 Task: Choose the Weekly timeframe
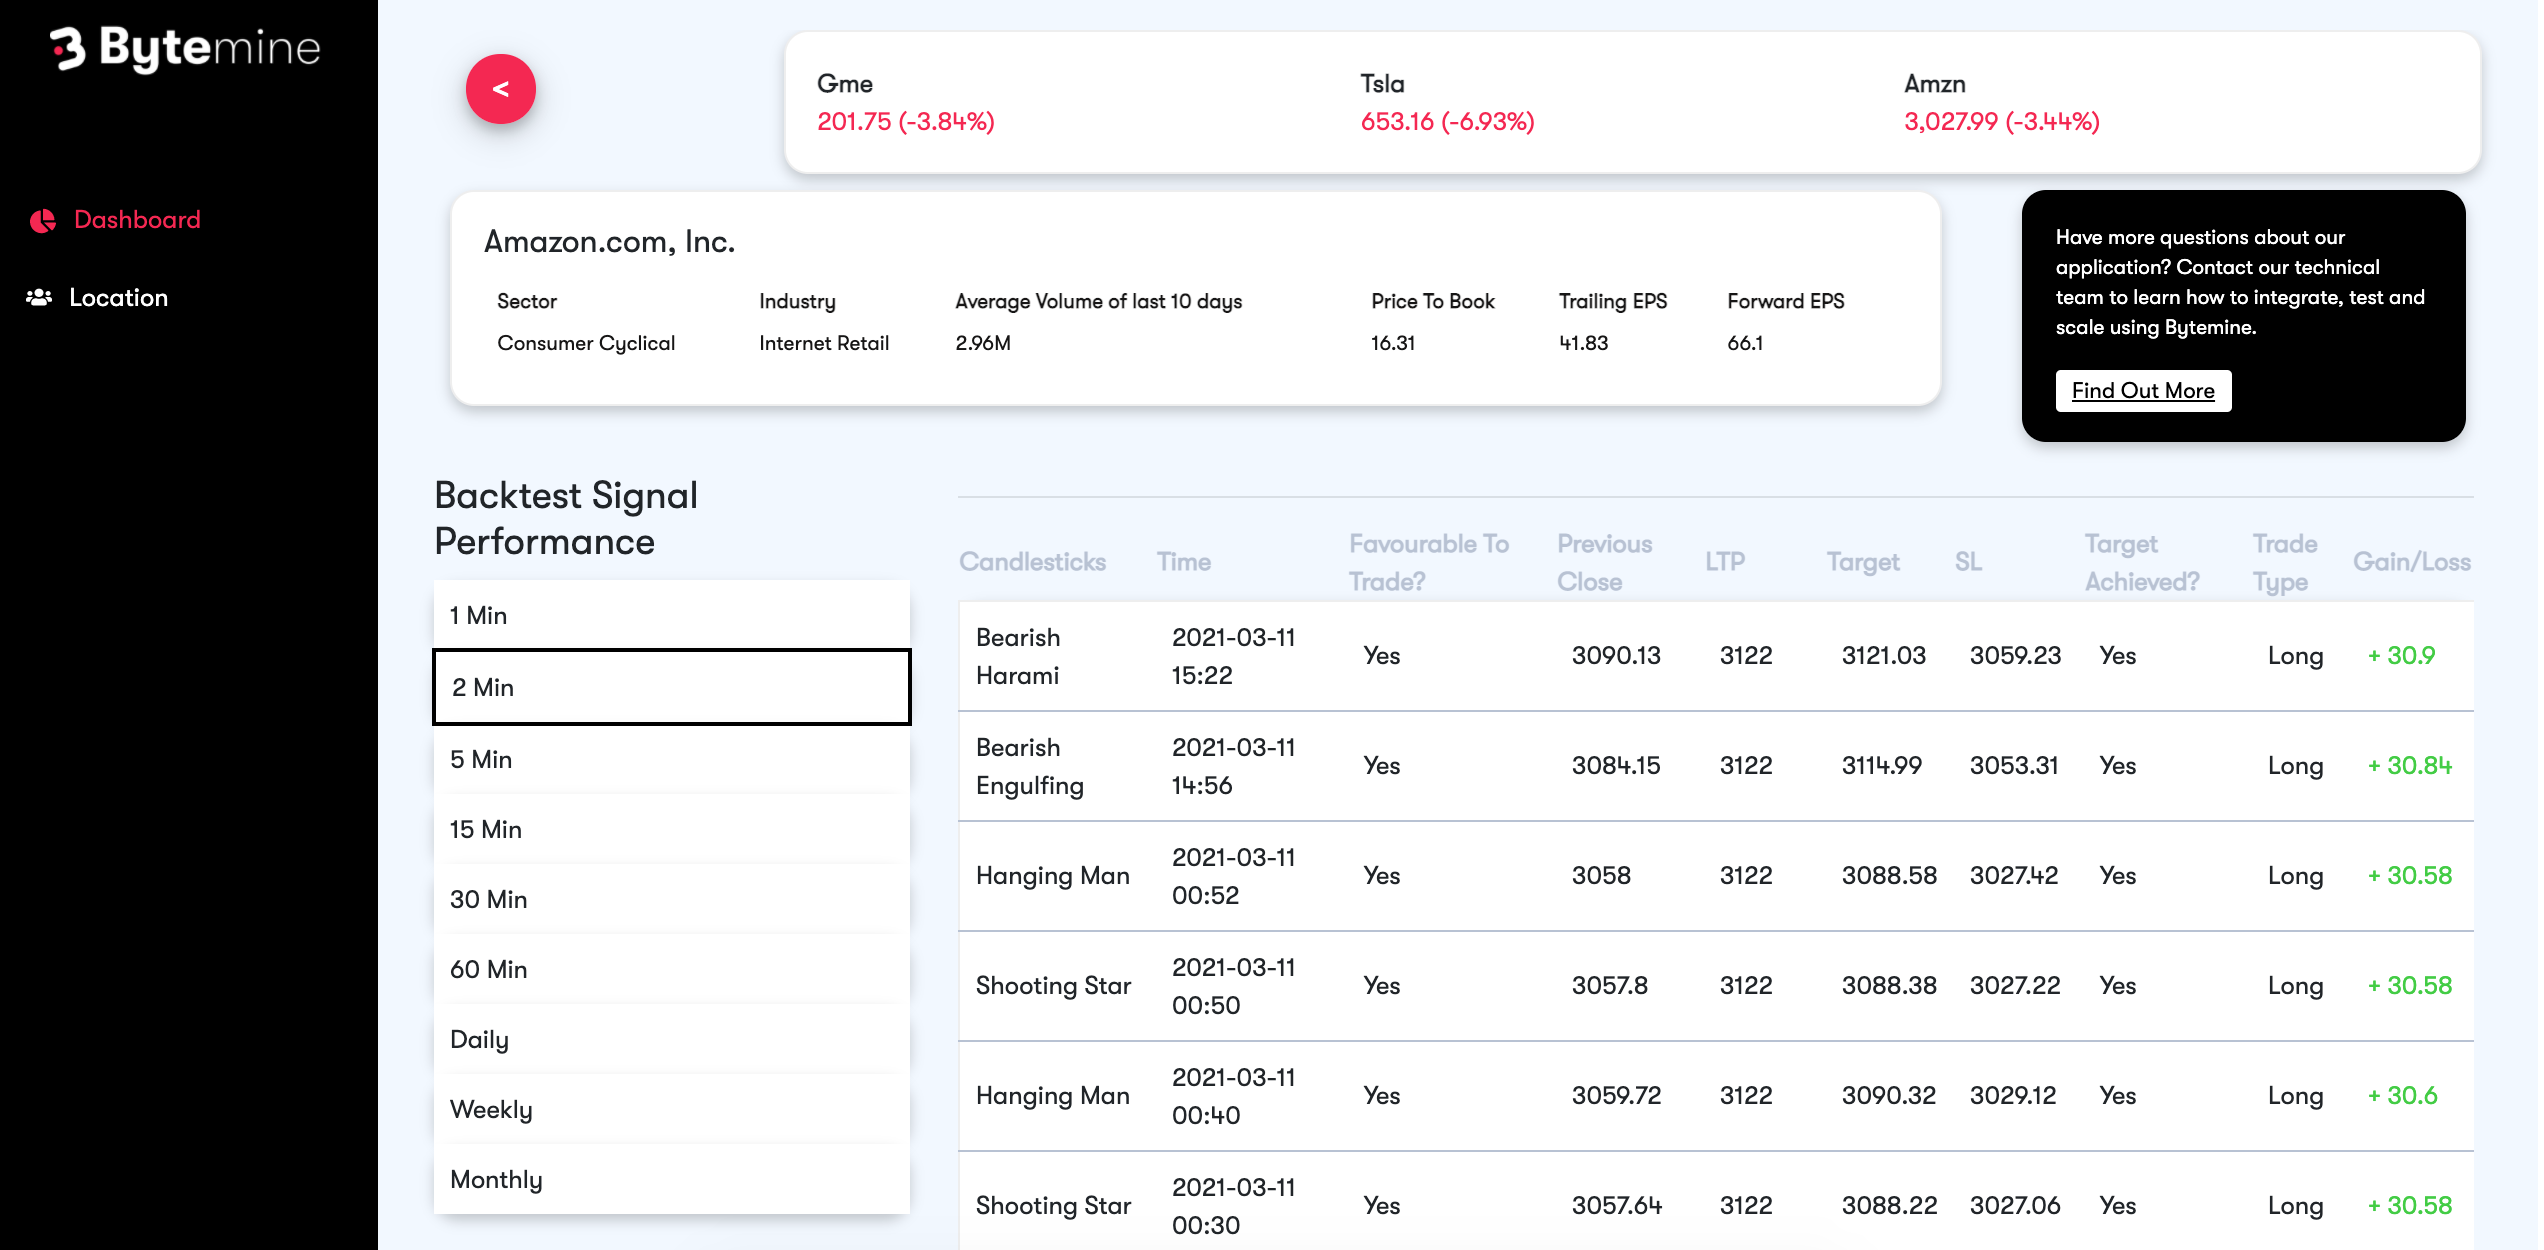[671, 1110]
